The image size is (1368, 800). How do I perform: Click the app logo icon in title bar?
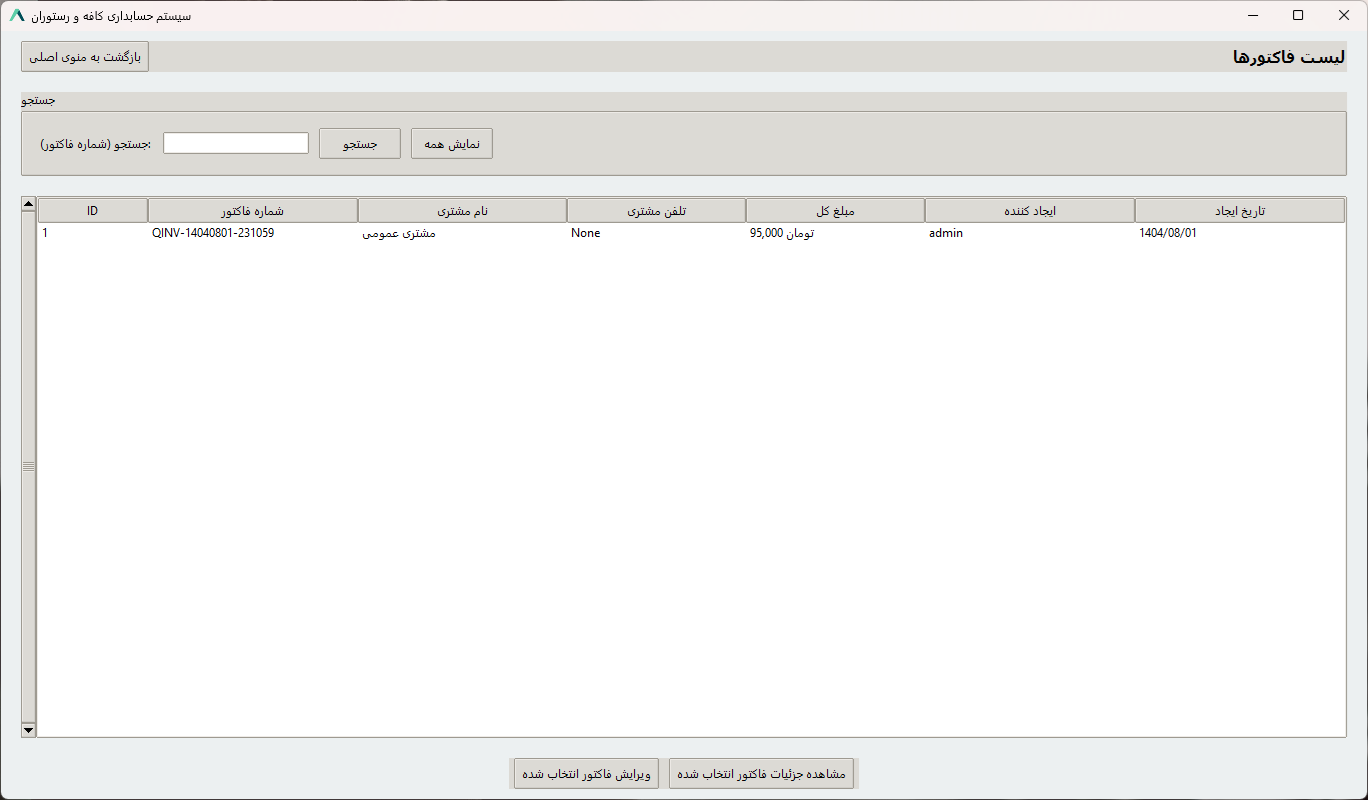click(17, 16)
